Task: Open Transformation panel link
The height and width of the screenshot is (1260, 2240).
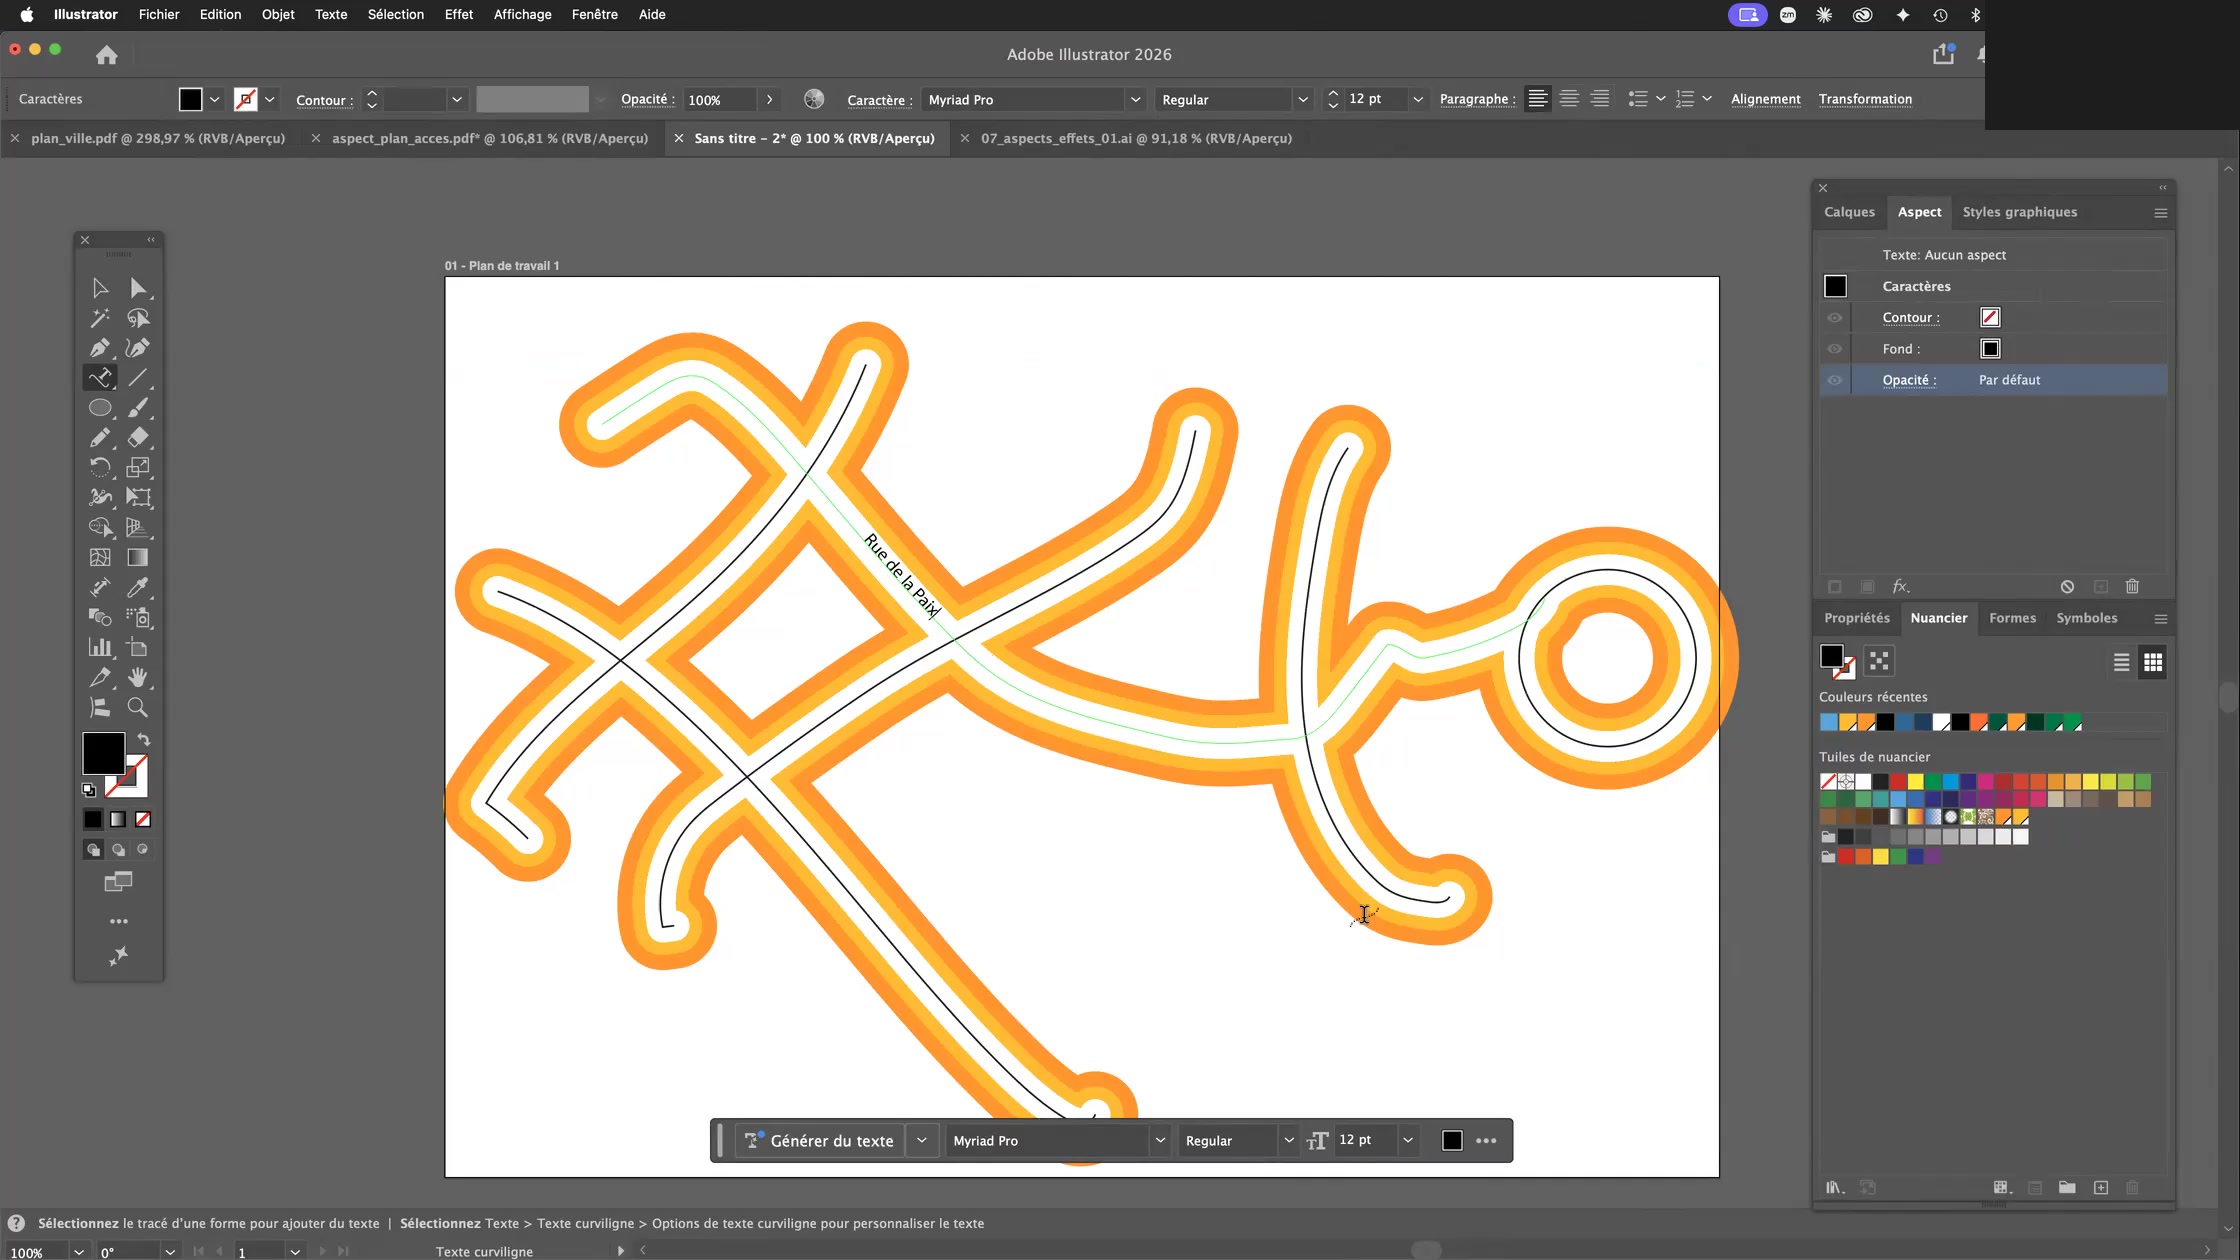Action: (1865, 99)
